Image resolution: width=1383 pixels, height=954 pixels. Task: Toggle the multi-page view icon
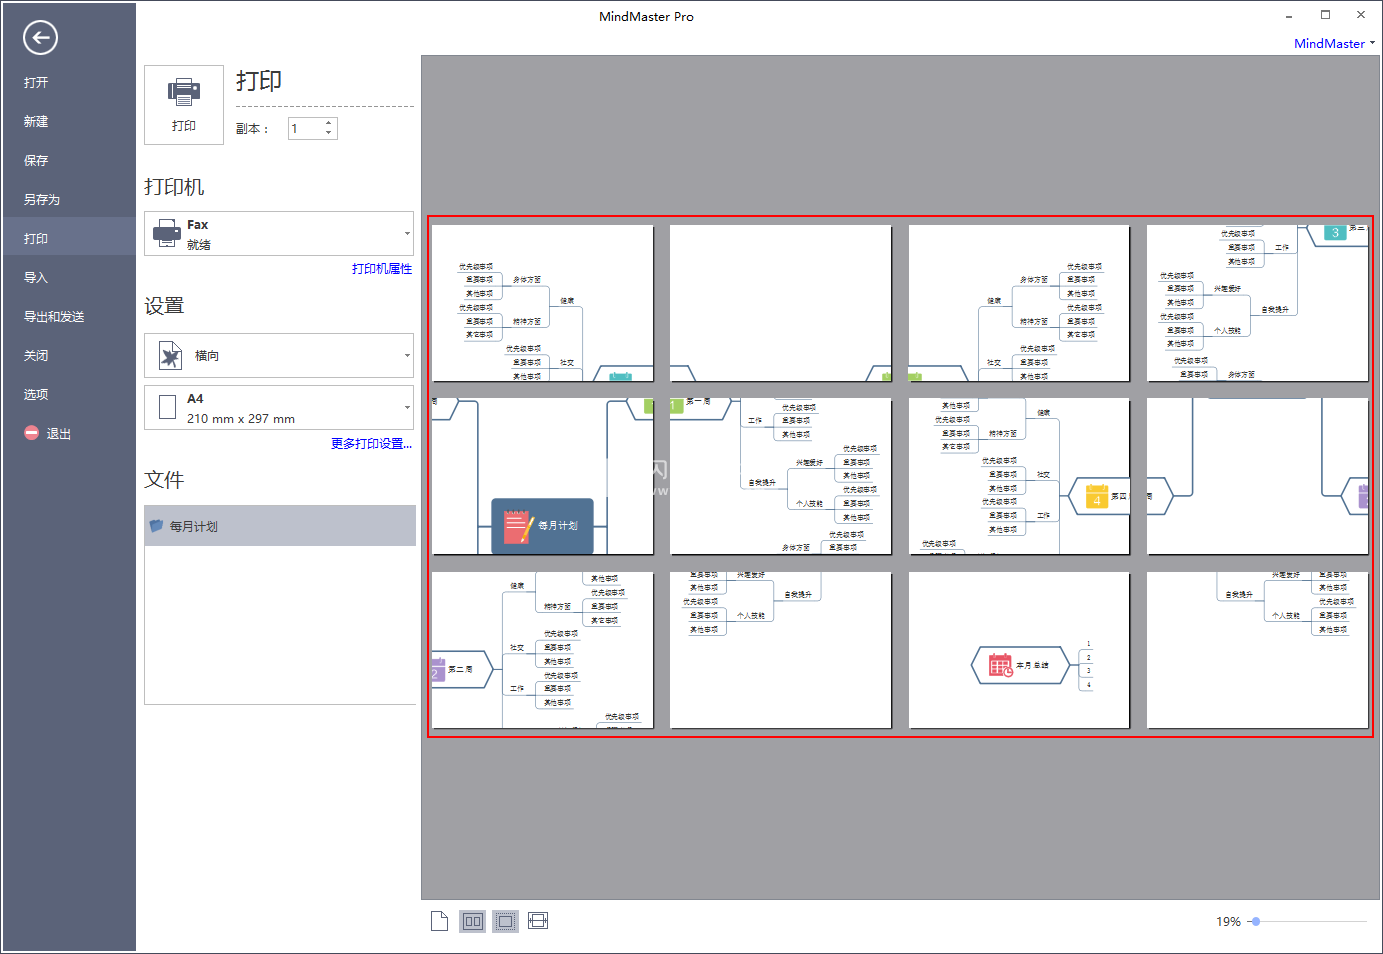pyautogui.click(x=473, y=921)
